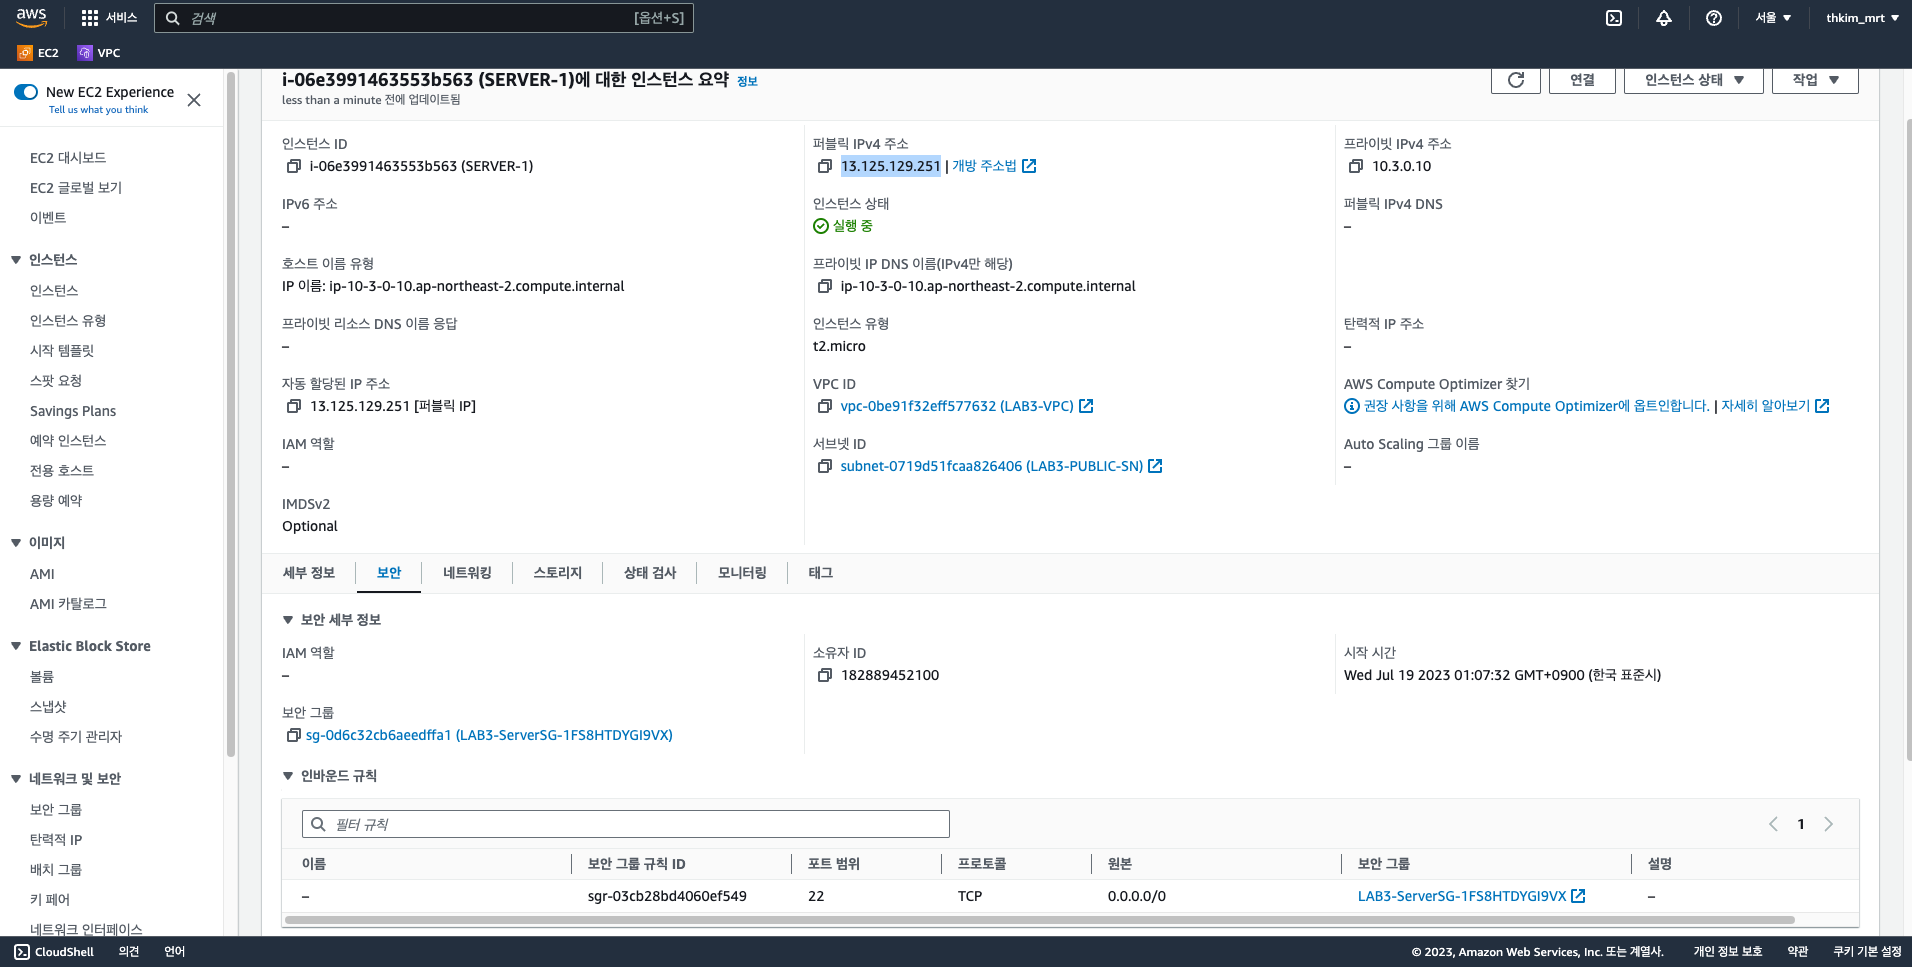Screen dimensions: 1912x967
Task: Open 보안 그룹 in sidebar
Action: [x=56, y=810]
